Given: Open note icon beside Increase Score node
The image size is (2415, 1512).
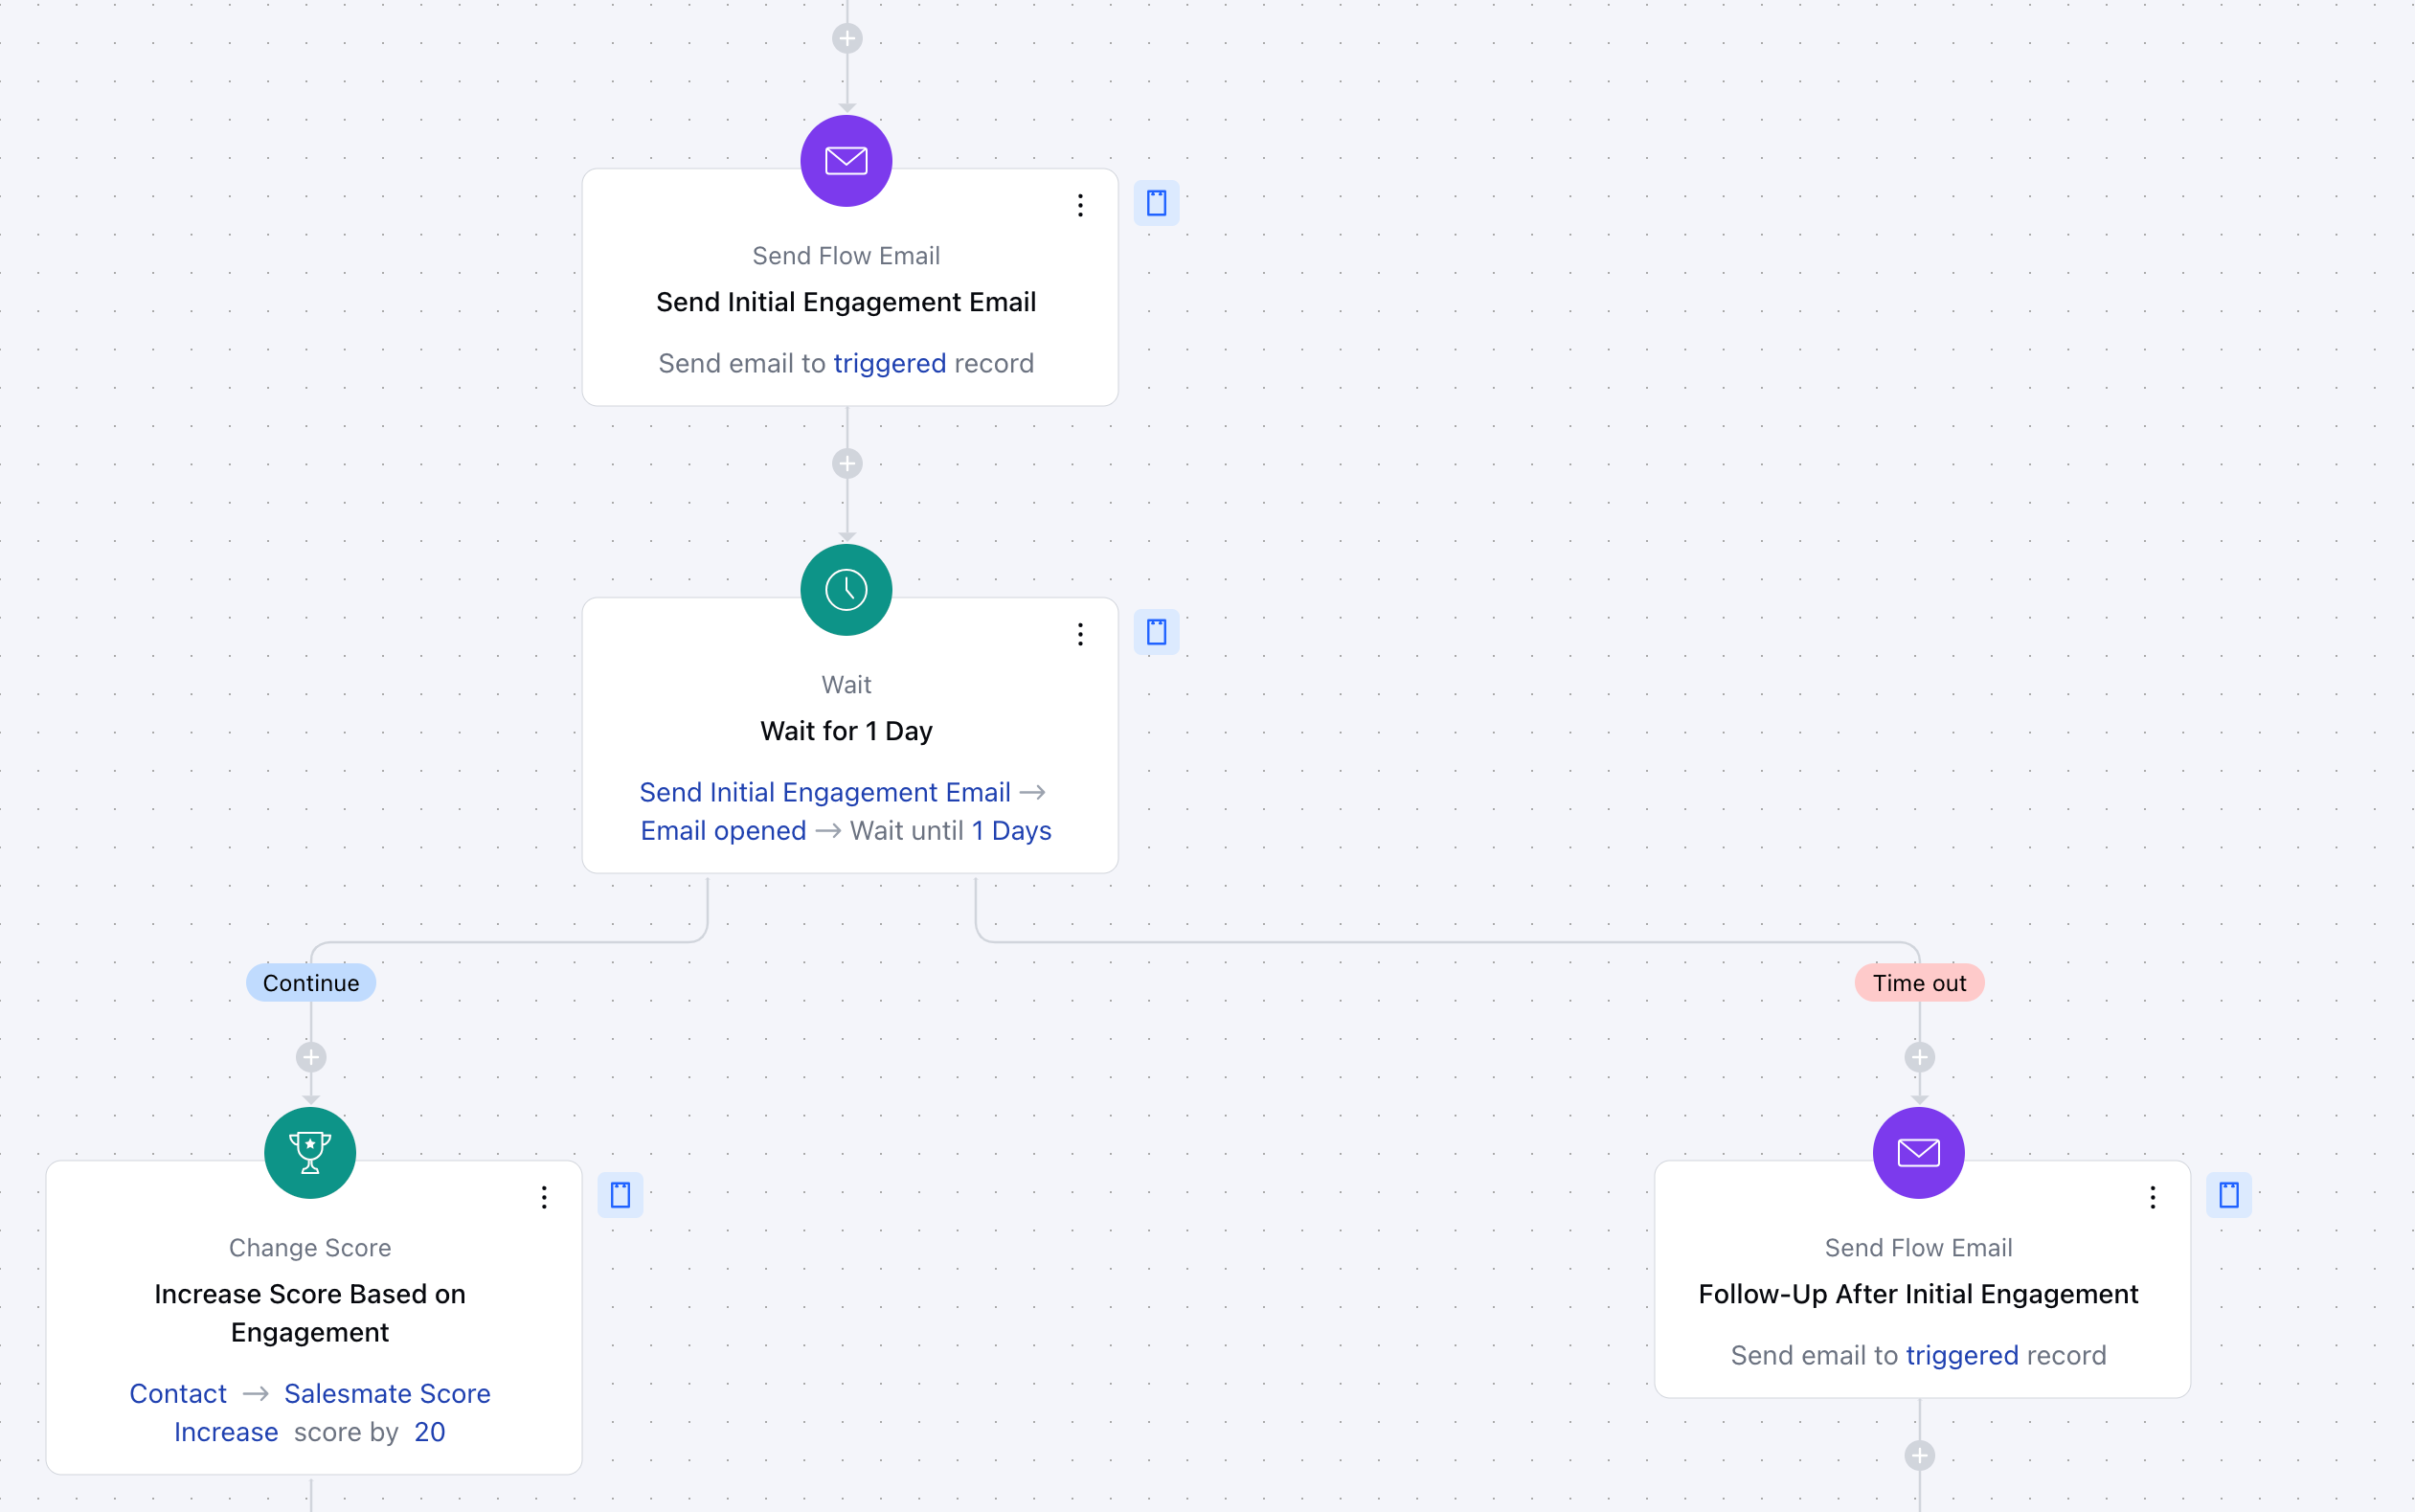Looking at the screenshot, I should (620, 1195).
